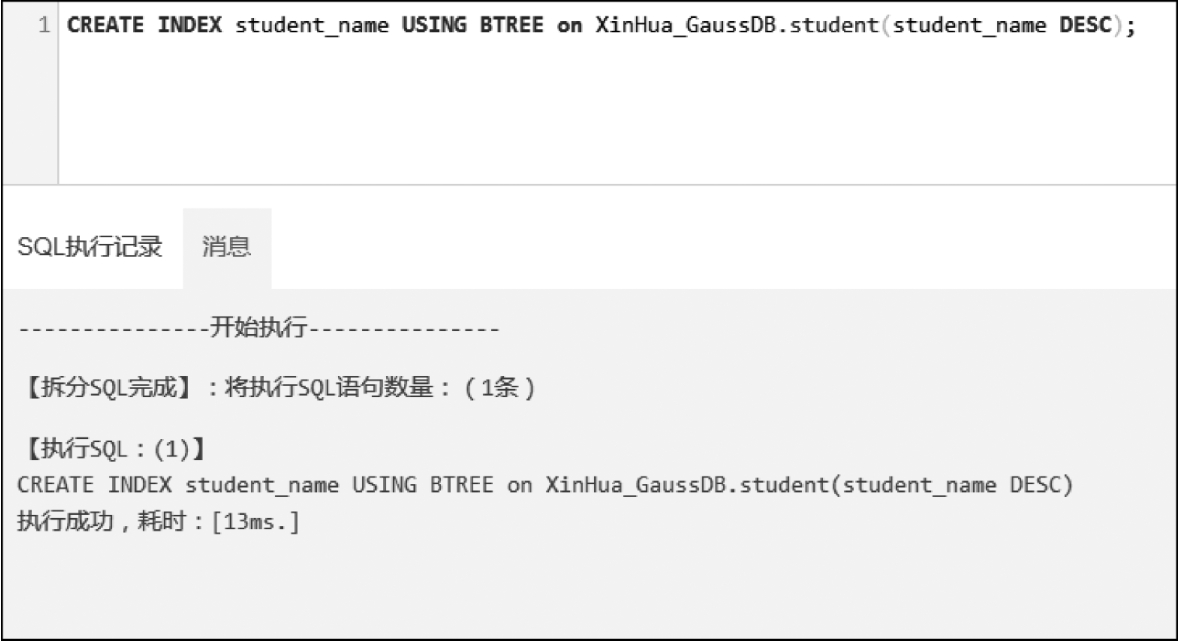
Task: Click the semicolon ending the editor statement
Action: click(1131, 25)
